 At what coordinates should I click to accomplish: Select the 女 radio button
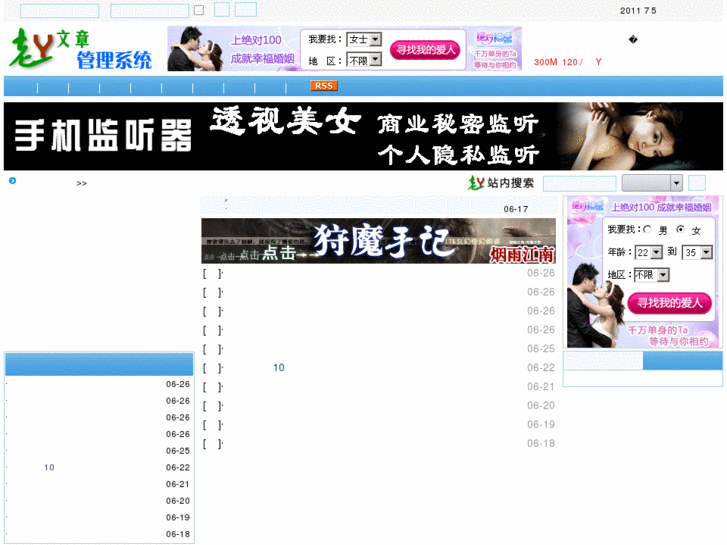[x=680, y=229]
